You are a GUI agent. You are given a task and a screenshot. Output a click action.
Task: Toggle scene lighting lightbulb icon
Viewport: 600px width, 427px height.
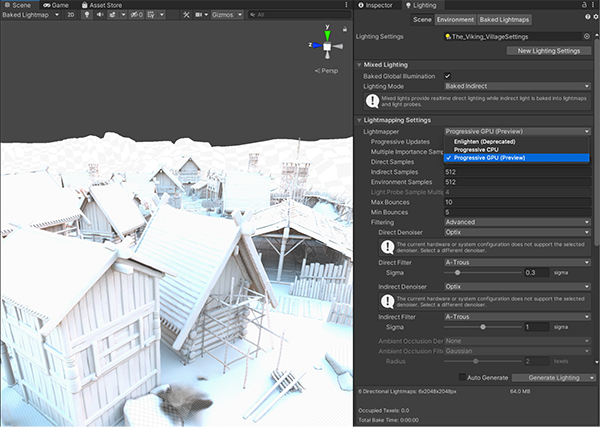(85, 15)
